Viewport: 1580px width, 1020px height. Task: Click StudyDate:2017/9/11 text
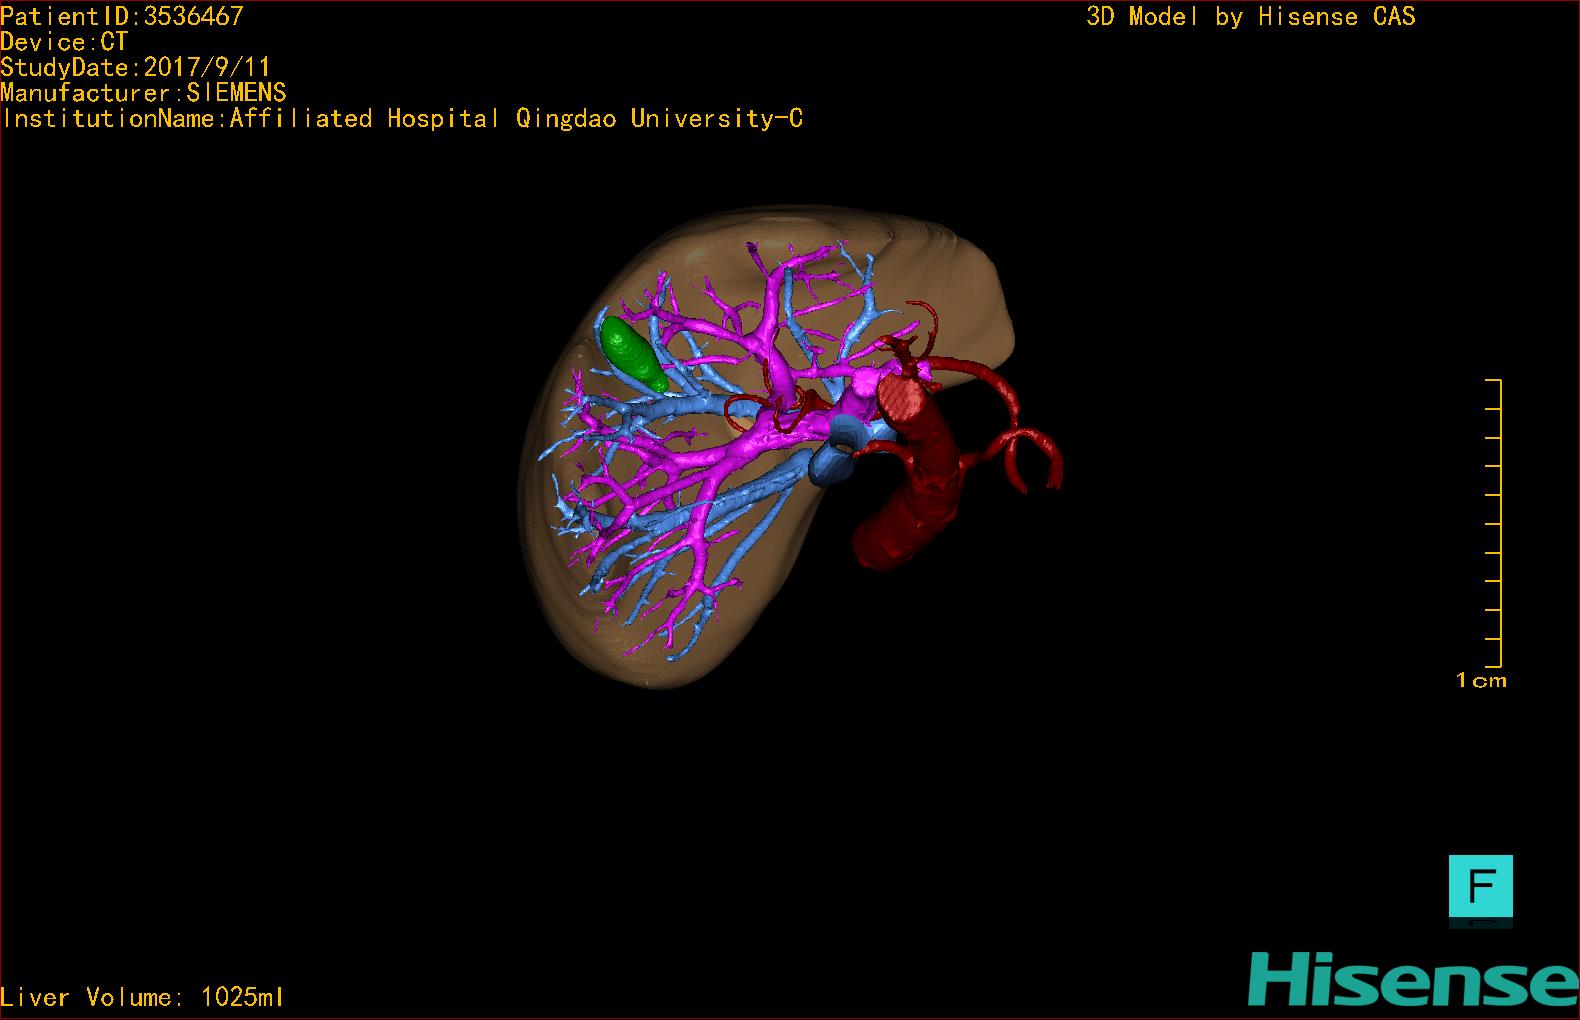tap(136, 67)
